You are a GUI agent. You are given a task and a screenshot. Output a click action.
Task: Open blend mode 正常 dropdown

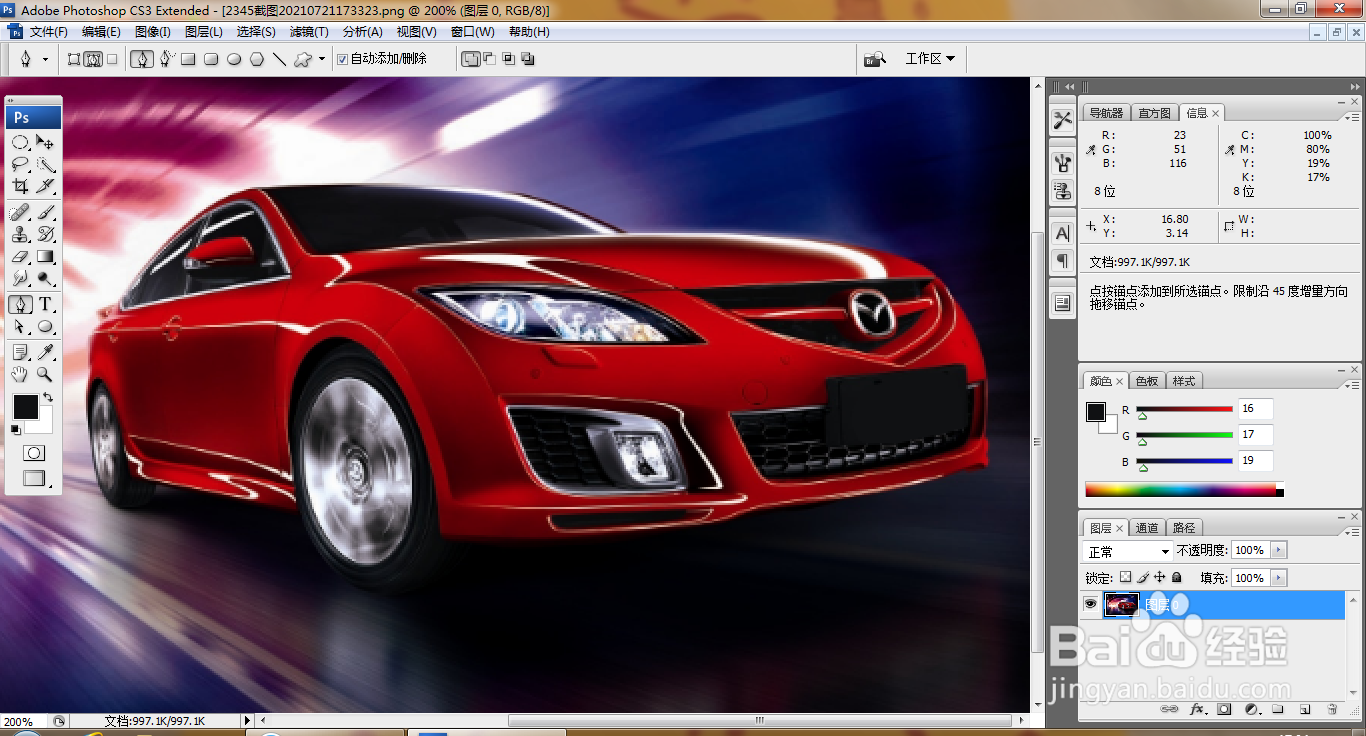(1129, 551)
